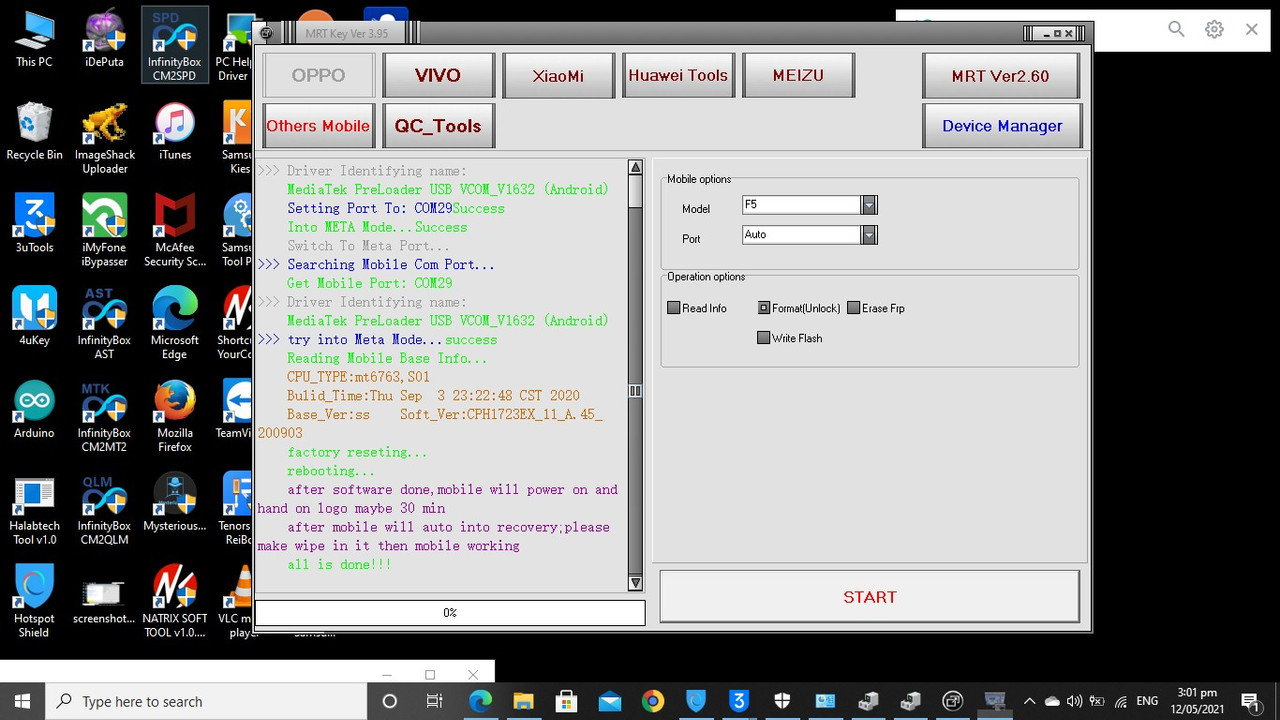
Task: Open the Huawei Tools tab
Action: pyautogui.click(x=678, y=75)
